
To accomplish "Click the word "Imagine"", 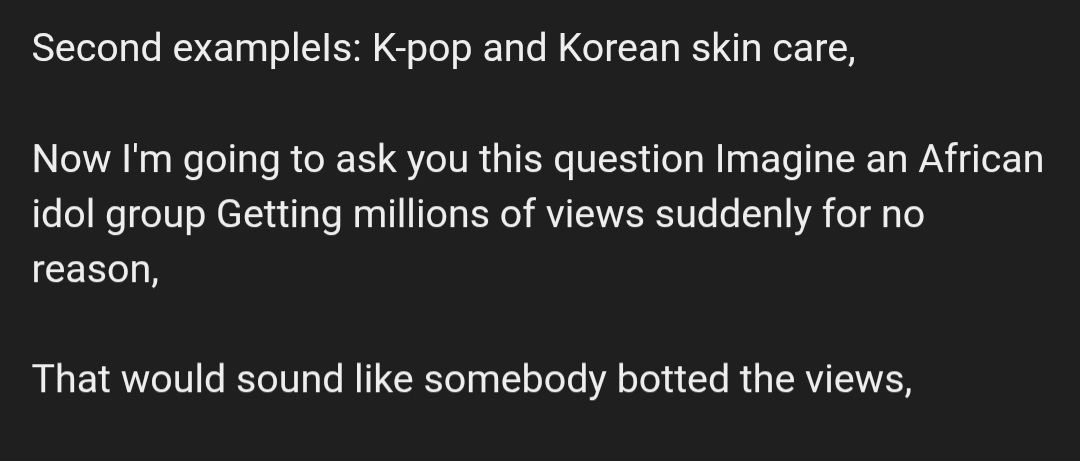I will pyautogui.click(x=776, y=160).
